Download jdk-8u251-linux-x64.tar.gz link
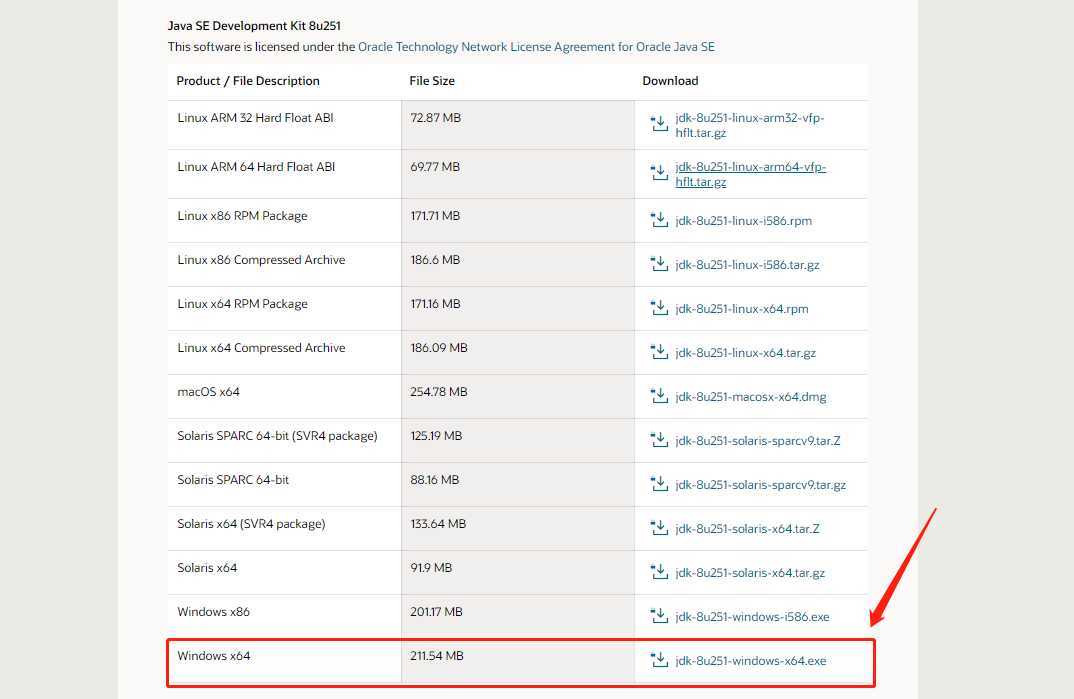The width and height of the screenshot is (1074, 699). (745, 353)
